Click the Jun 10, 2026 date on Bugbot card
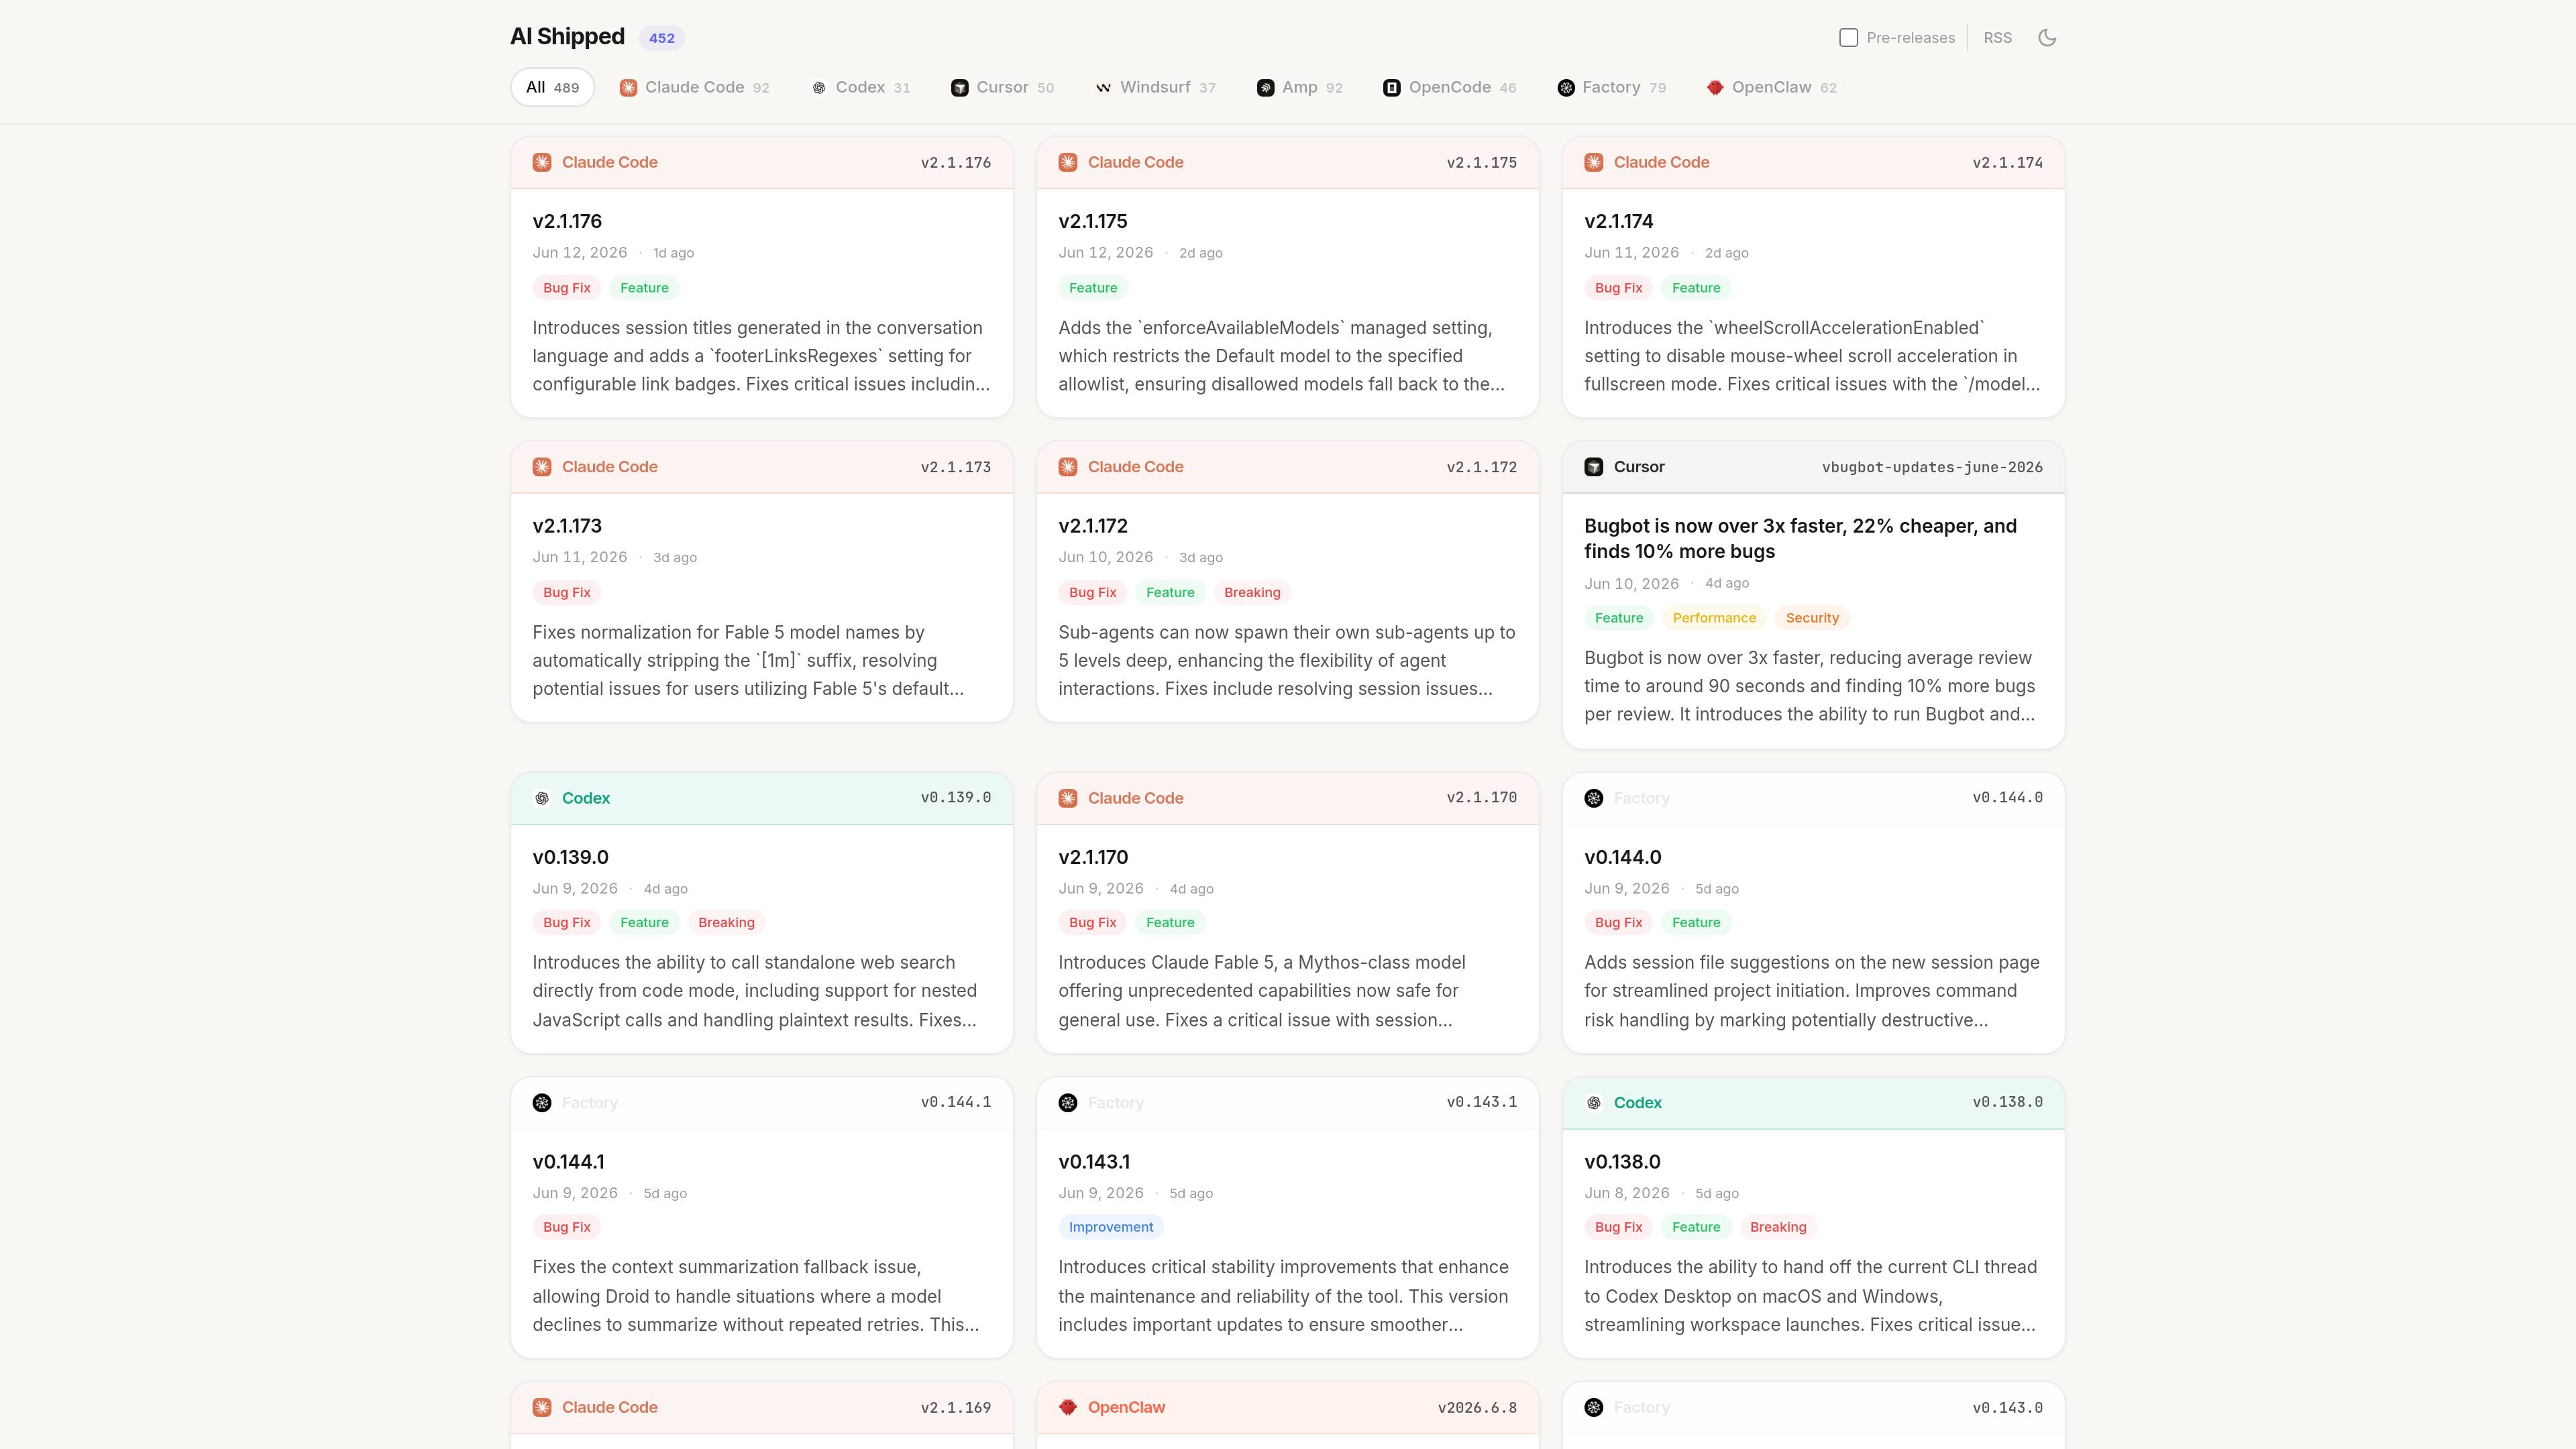 [x=1631, y=583]
